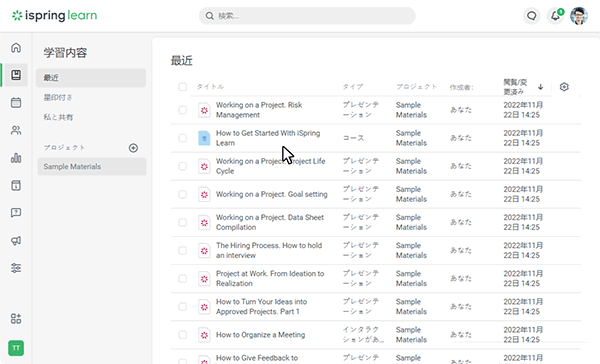Open the megaphone announcements icon
The height and width of the screenshot is (364, 600).
pos(16,240)
